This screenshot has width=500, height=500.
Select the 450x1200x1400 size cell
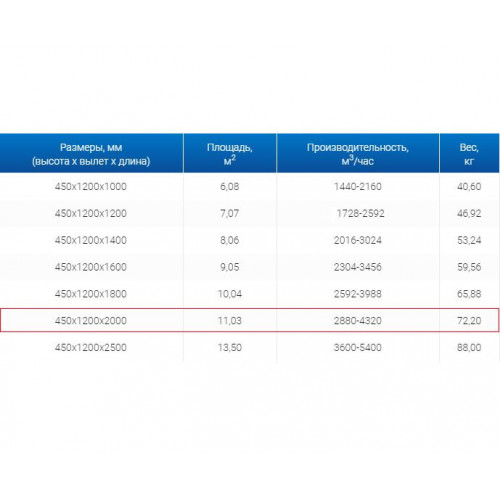(91, 240)
